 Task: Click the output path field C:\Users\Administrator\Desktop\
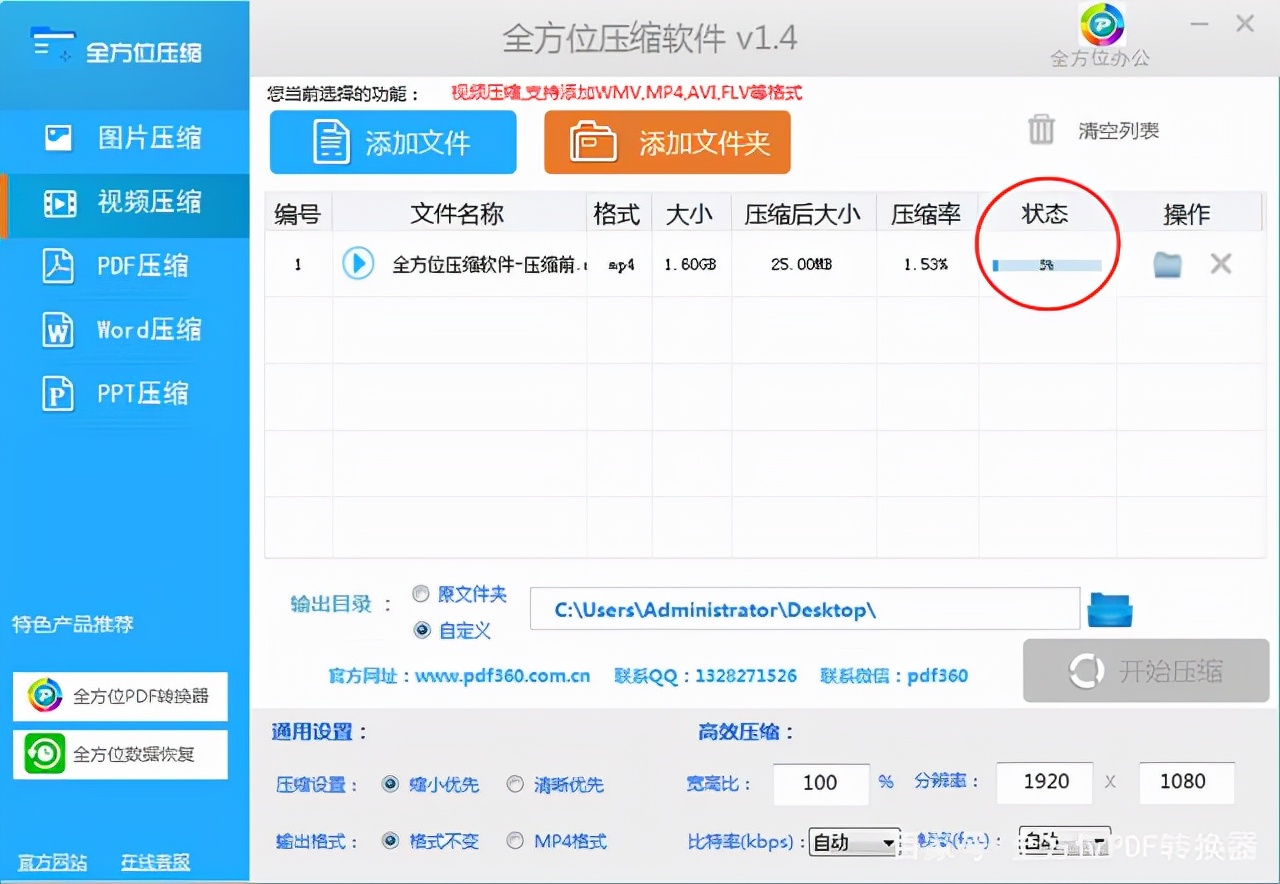point(804,610)
